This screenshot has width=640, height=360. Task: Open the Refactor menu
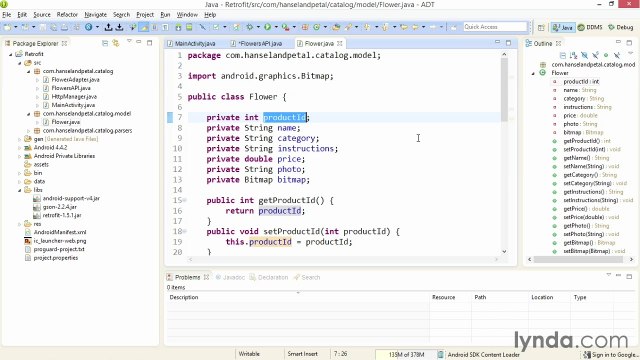click(67, 15)
